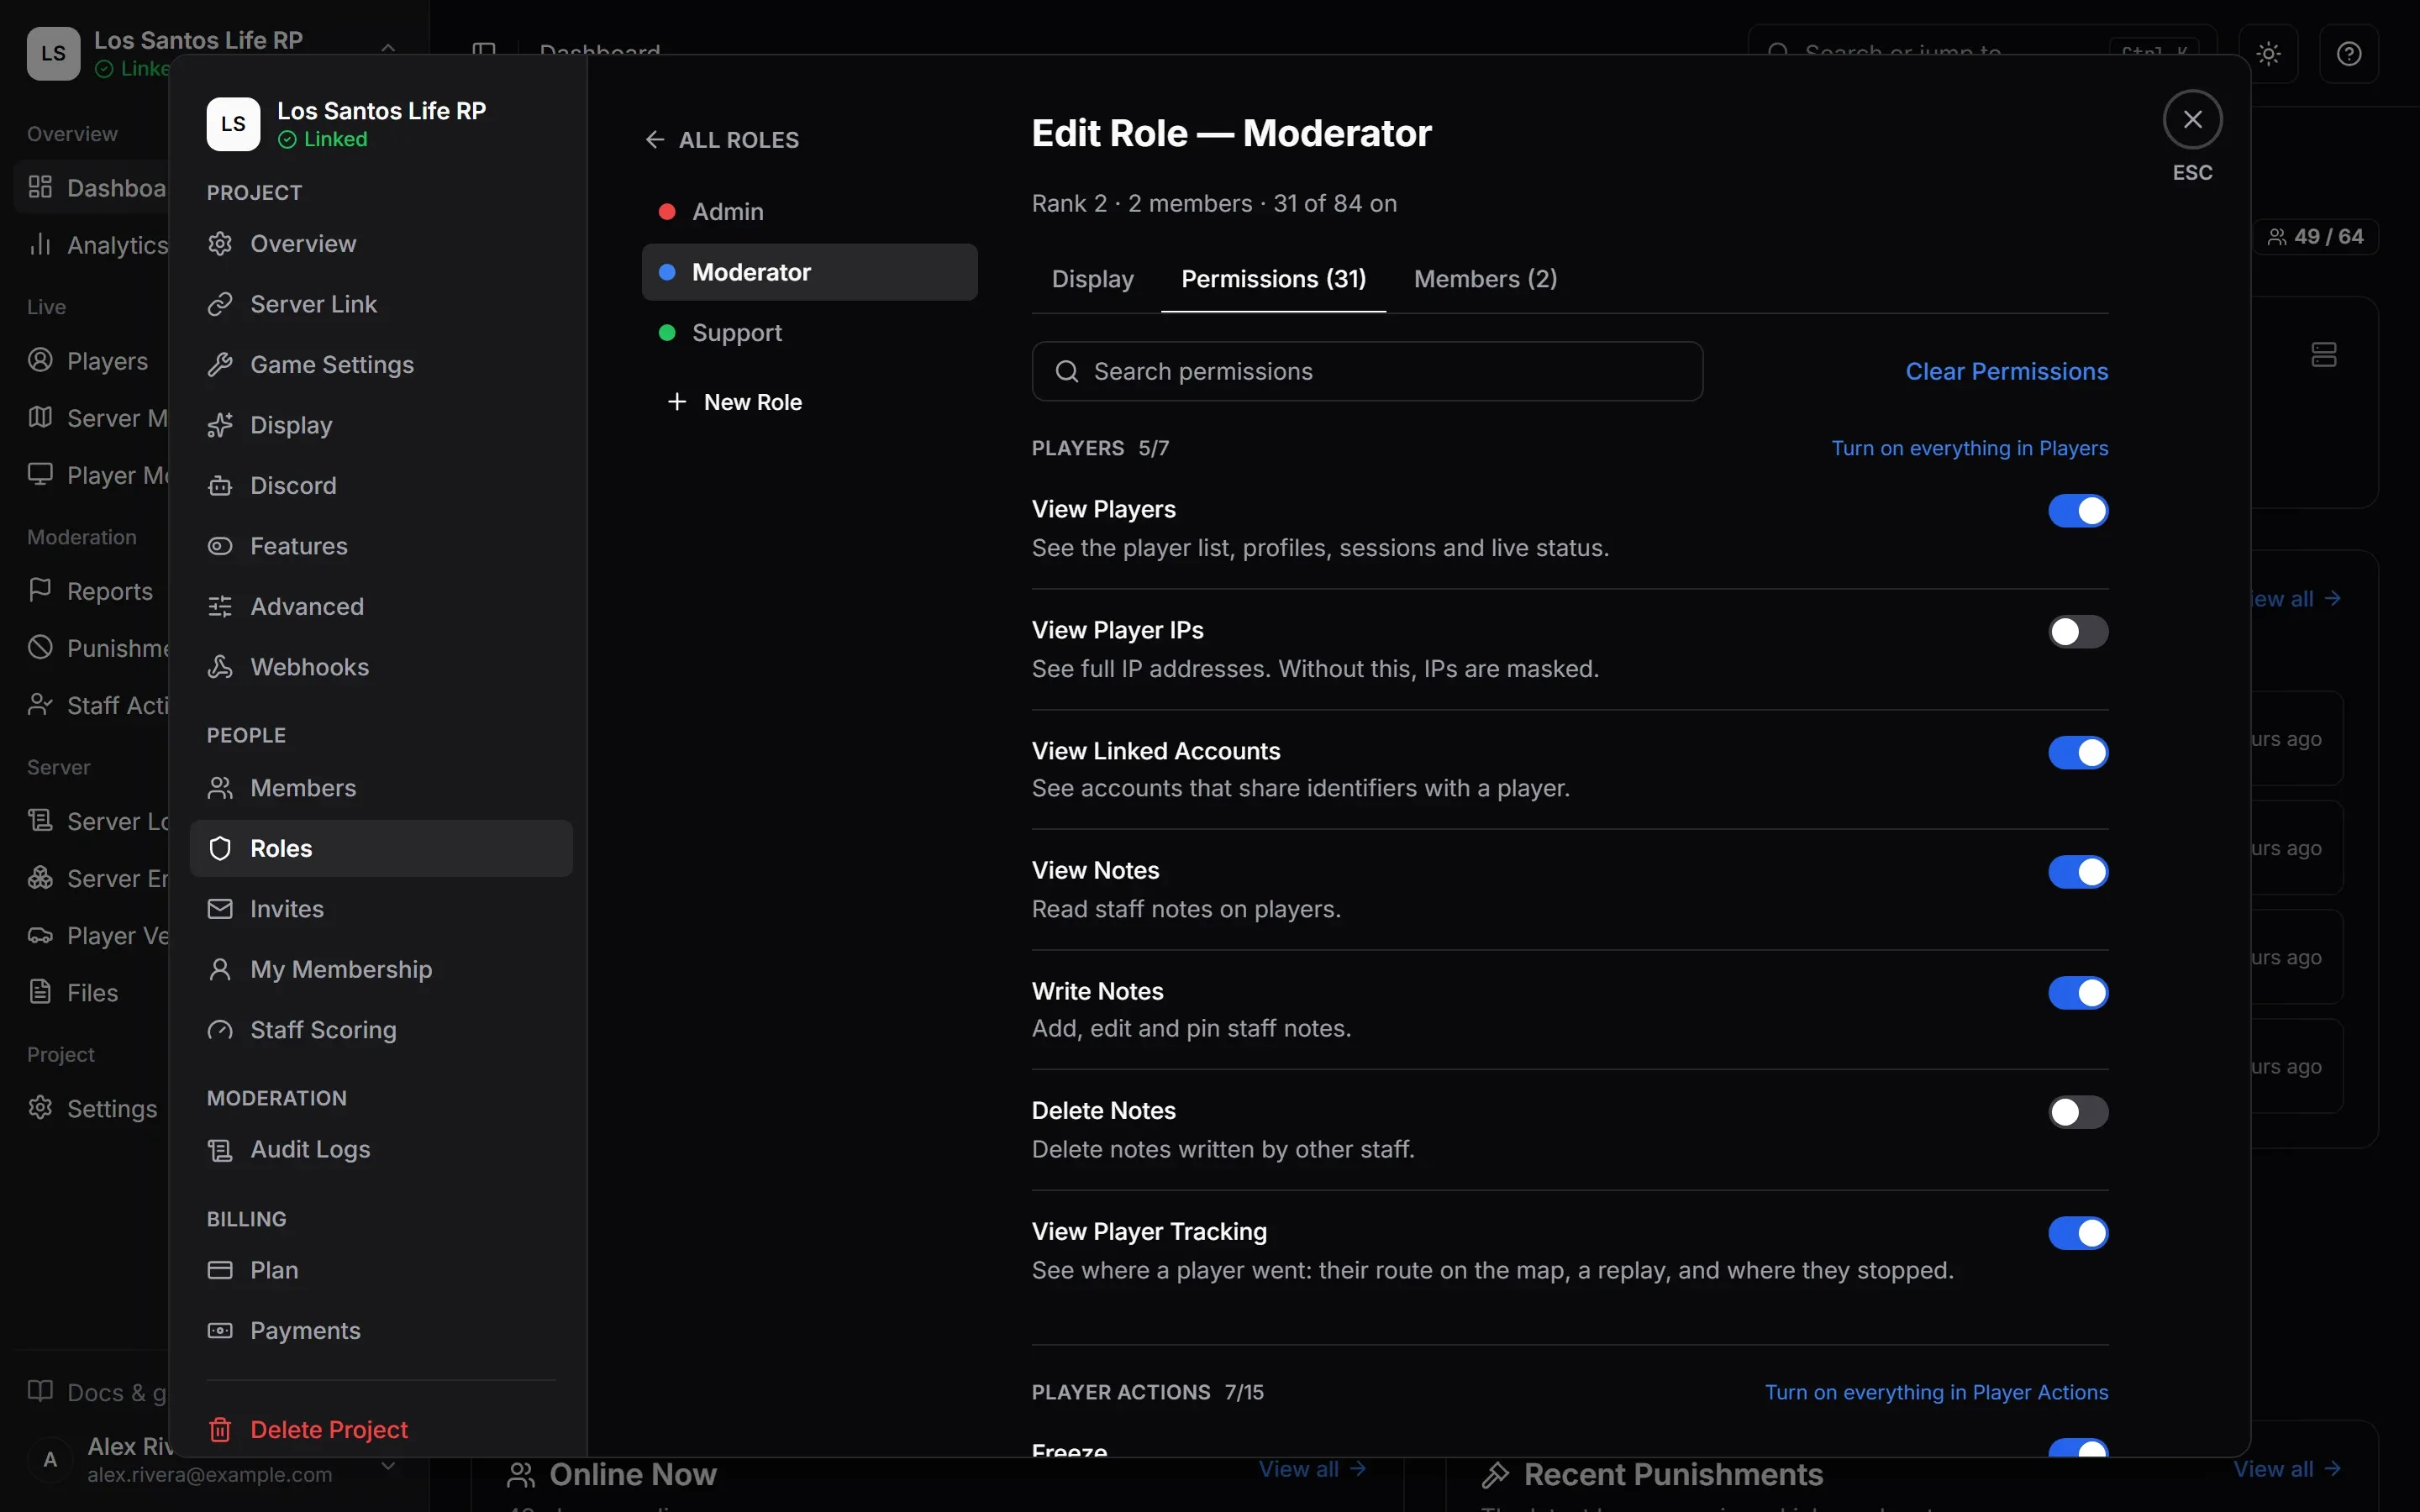The image size is (2420, 1512).
Task: Expand the Alex Rivera account menu chevron
Action: pyautogui.click(x=388, y=1466)
